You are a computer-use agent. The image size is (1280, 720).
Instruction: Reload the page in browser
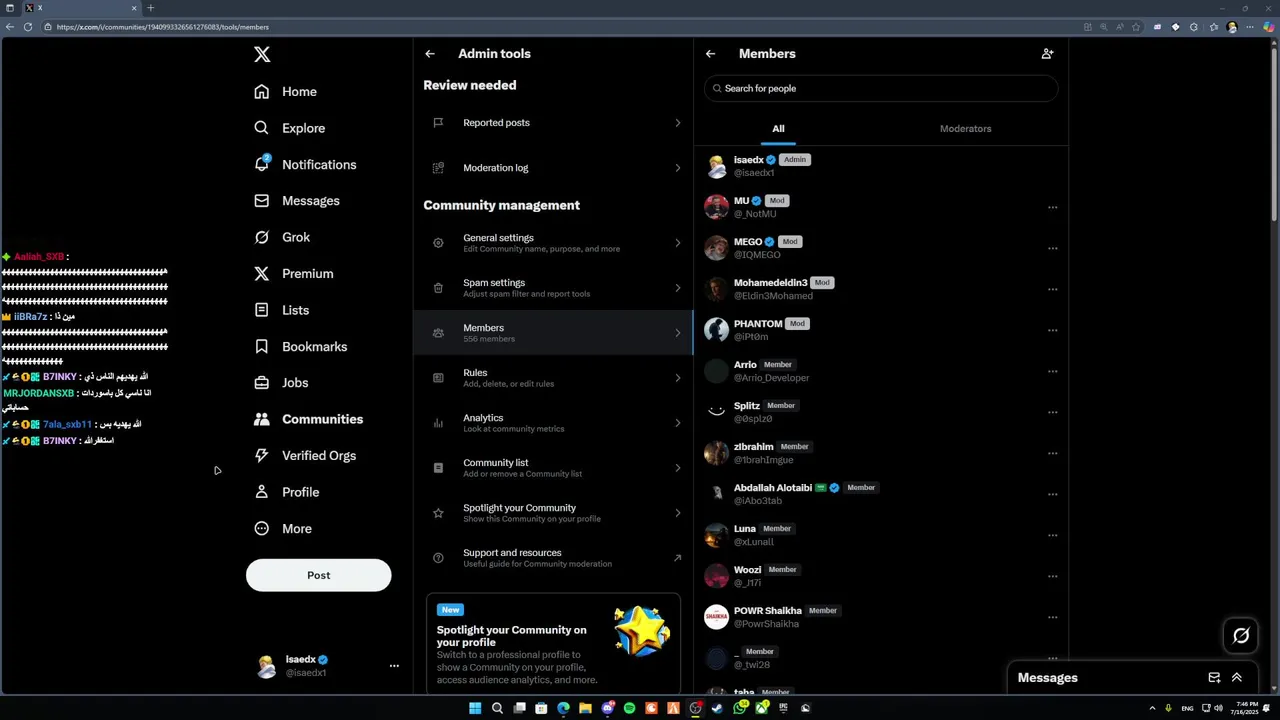[x=27, y=27]
